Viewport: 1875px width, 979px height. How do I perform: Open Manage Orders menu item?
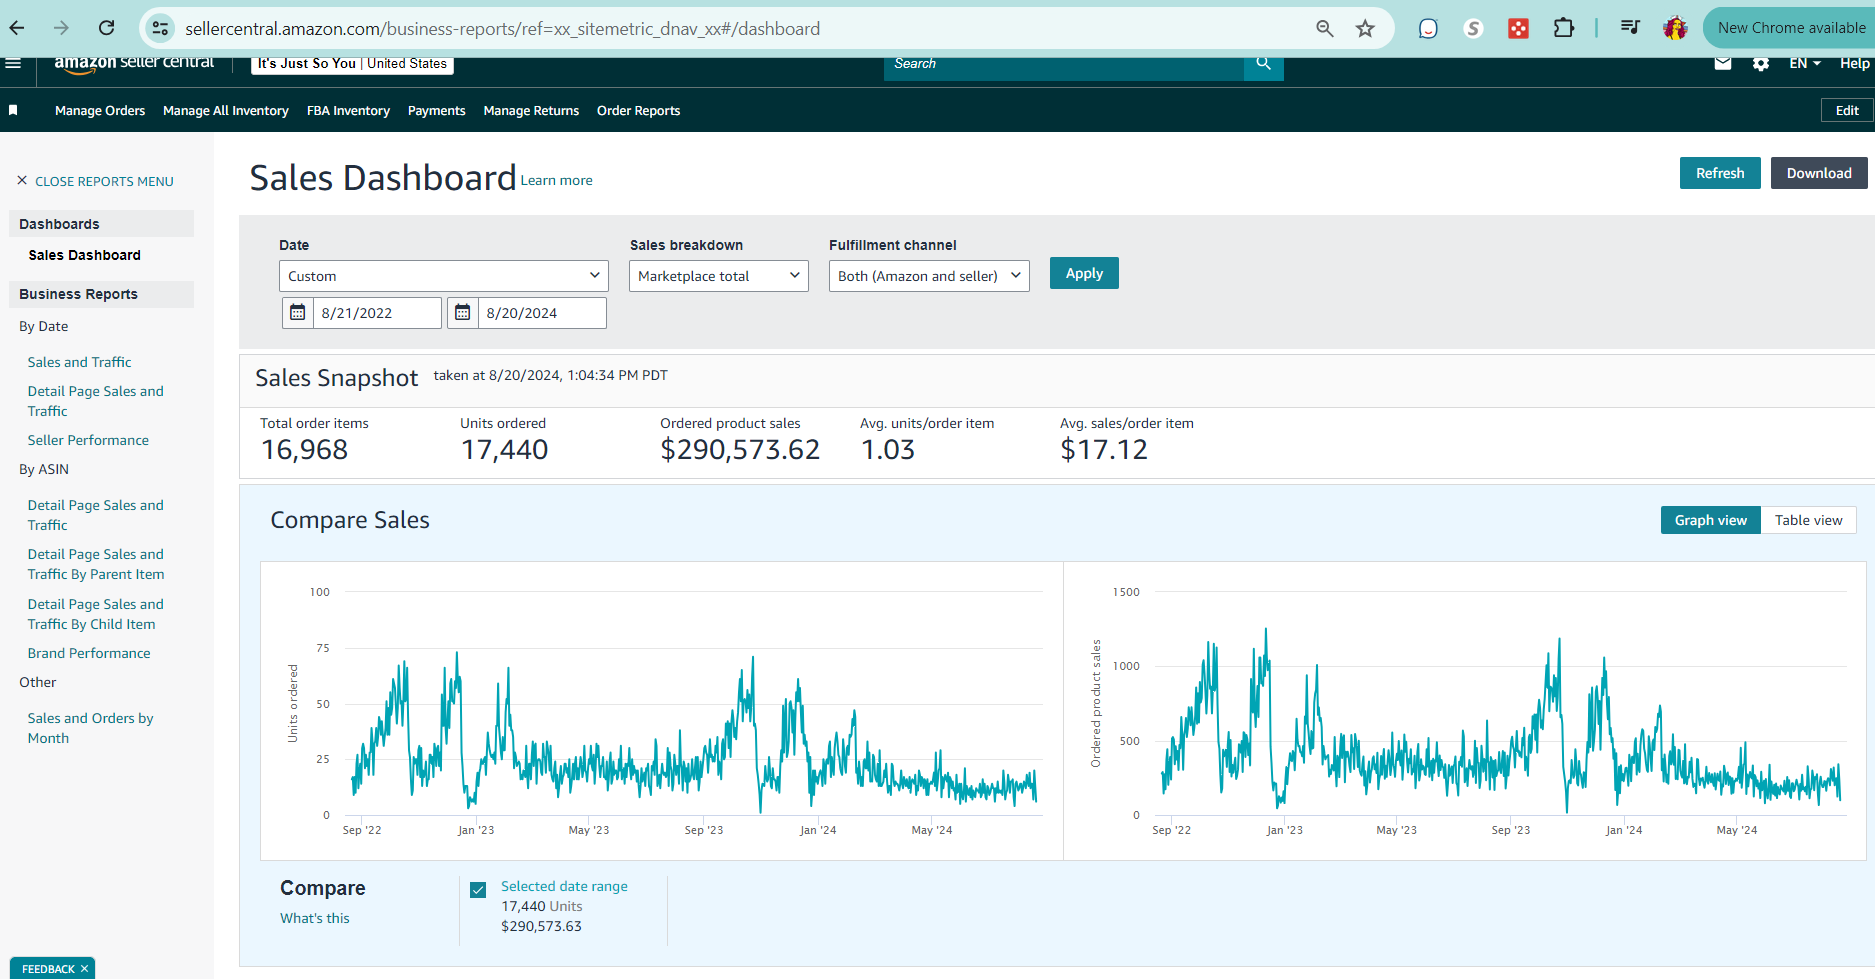point(100,111)
